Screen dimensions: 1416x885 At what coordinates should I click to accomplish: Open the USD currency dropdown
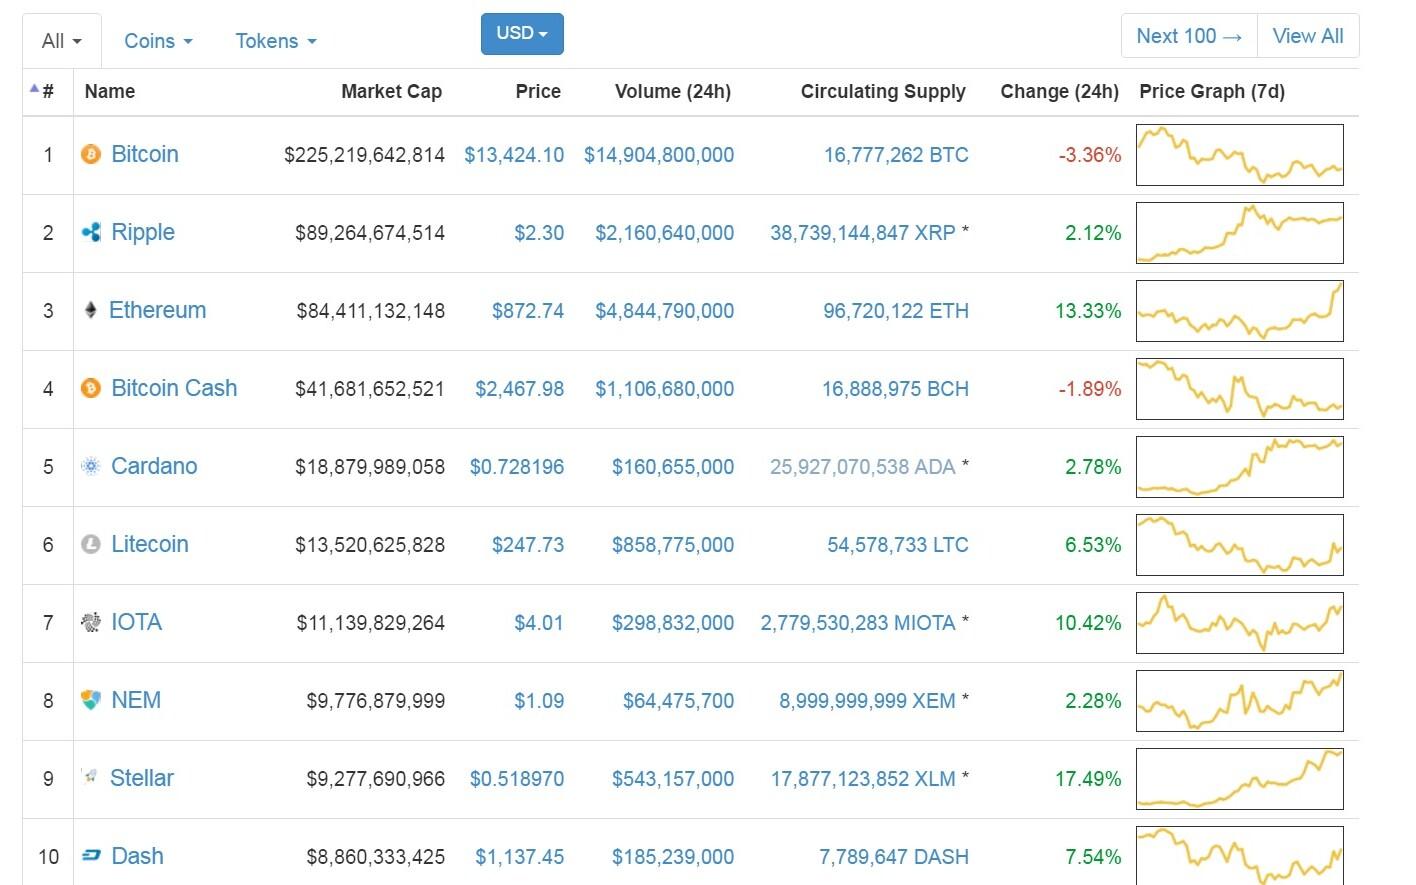(x=522, y=34)
